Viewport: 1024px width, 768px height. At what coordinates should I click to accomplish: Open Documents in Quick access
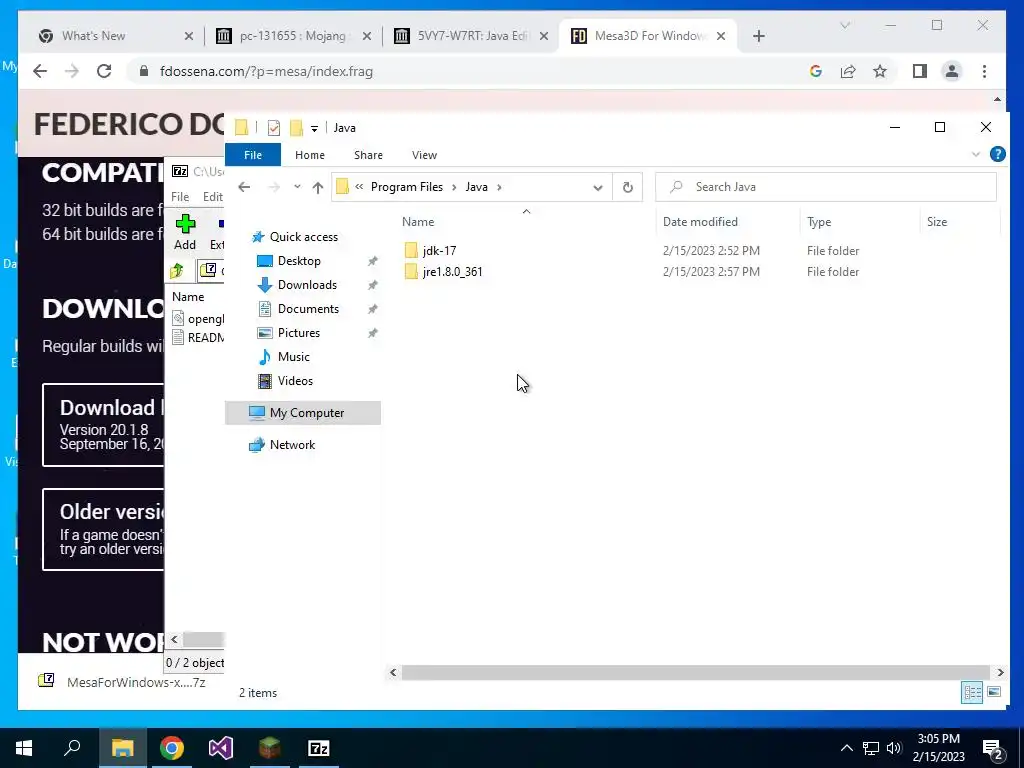308,309
